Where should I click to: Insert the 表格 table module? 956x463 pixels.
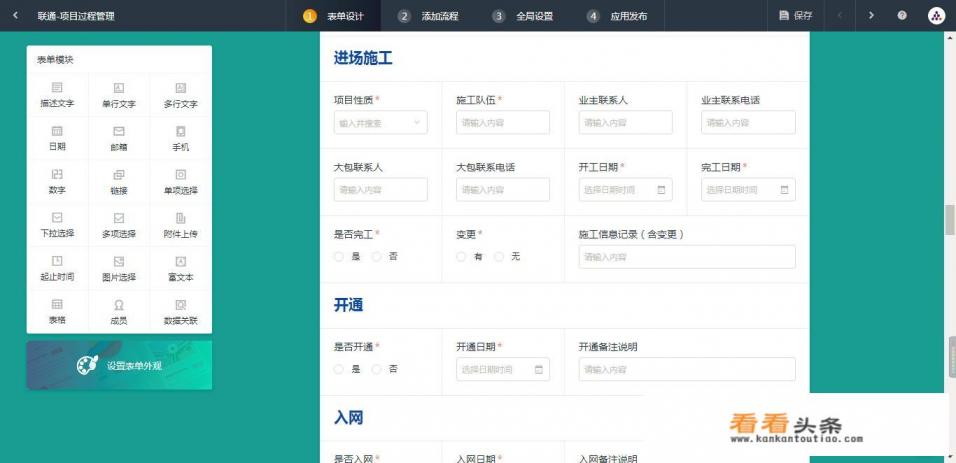pyautogui.click(x=57, y=310)
